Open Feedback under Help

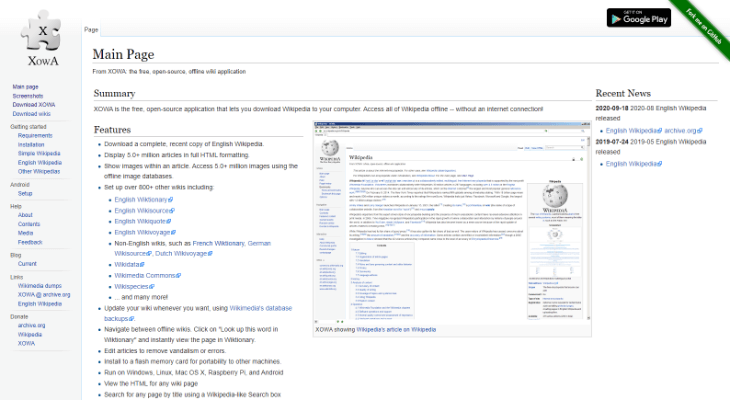point(30,242)
